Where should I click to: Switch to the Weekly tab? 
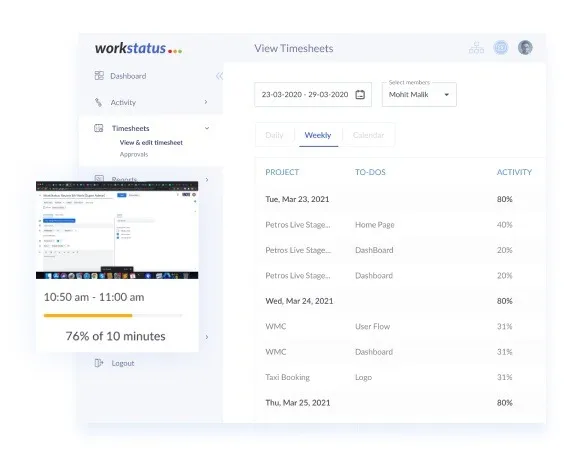318,135
